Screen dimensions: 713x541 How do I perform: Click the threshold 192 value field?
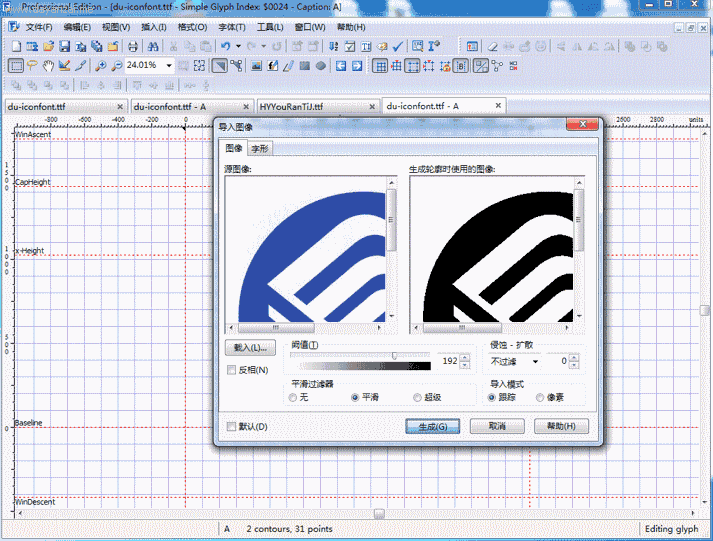(x=449, y=361)
